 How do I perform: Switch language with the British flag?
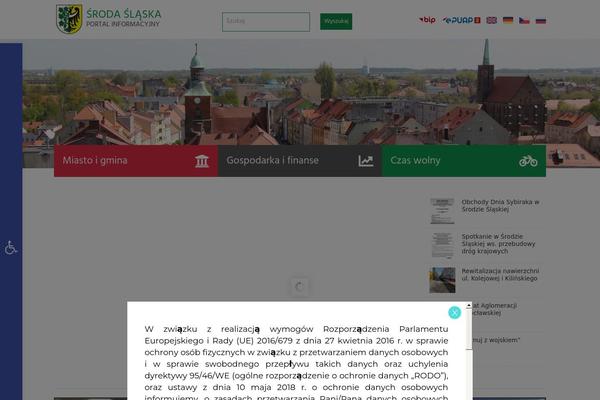(x=491, y=20)
